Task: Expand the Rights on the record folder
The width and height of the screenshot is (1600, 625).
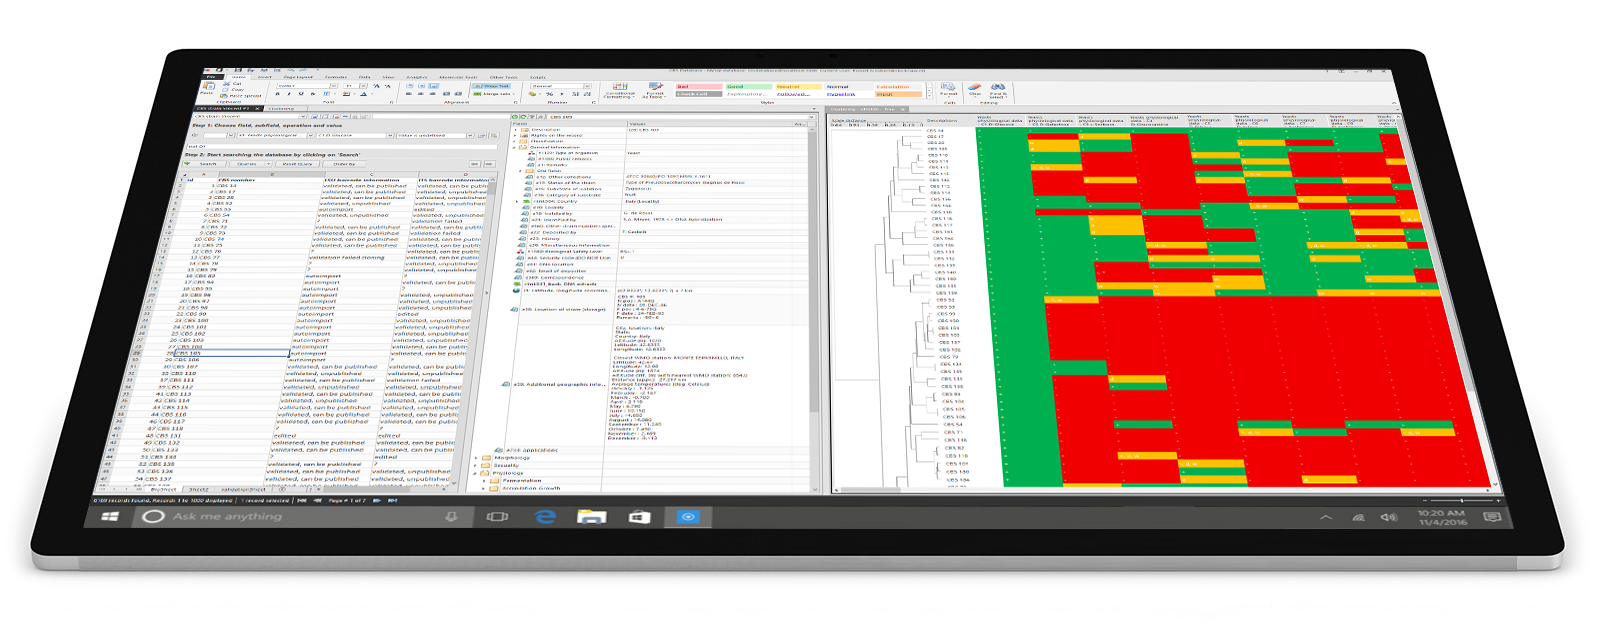Action: pos(516,135)
